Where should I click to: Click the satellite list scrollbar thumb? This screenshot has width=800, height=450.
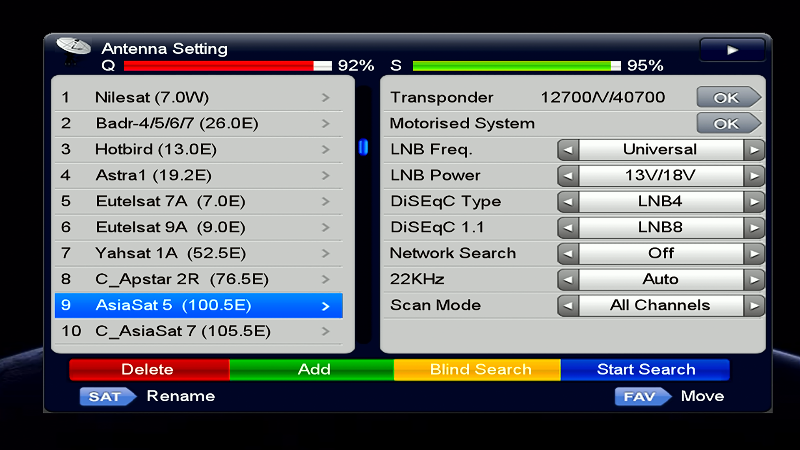[x=363, y=147]
